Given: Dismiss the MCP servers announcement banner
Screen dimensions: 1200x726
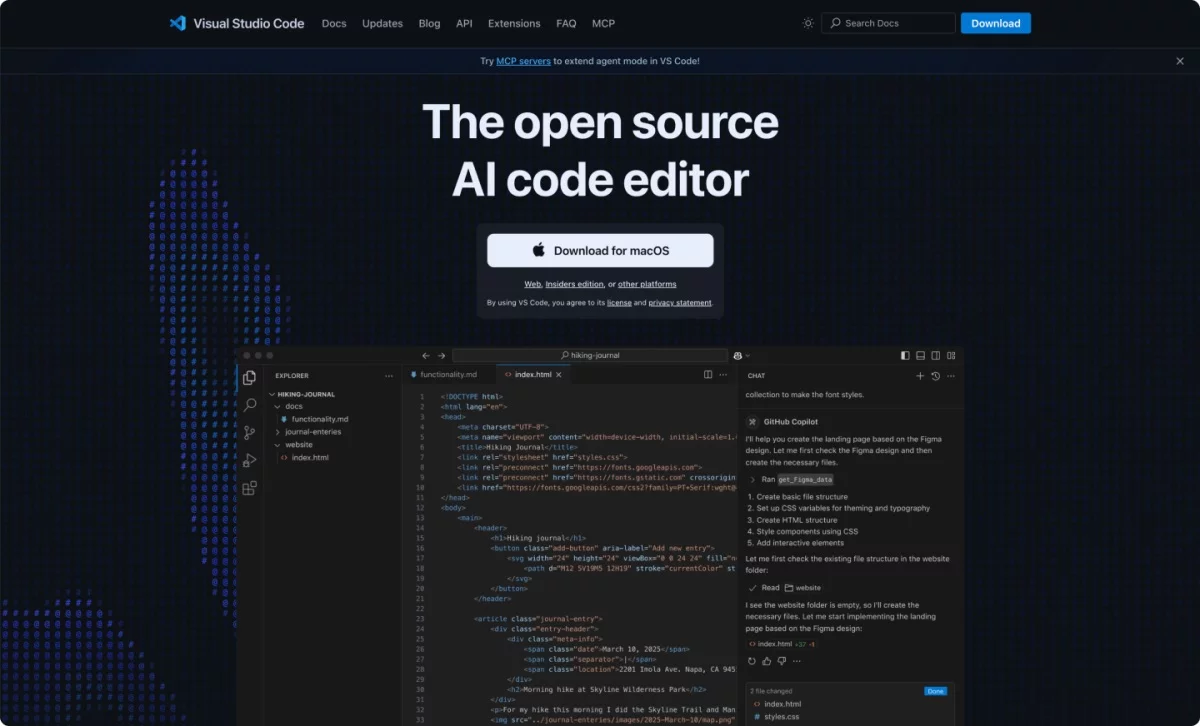Looking at the screenshot, I should (1179, 61).
